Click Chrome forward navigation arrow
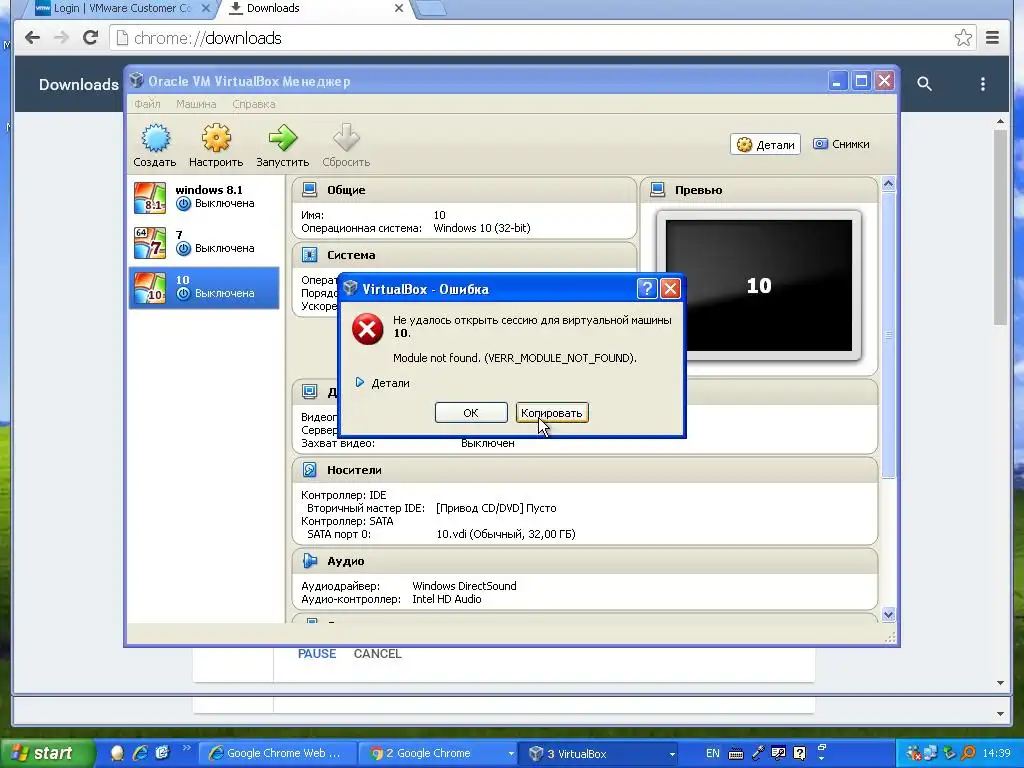The width and height of the screenshot is (1024, 768). tap(61, 38)
